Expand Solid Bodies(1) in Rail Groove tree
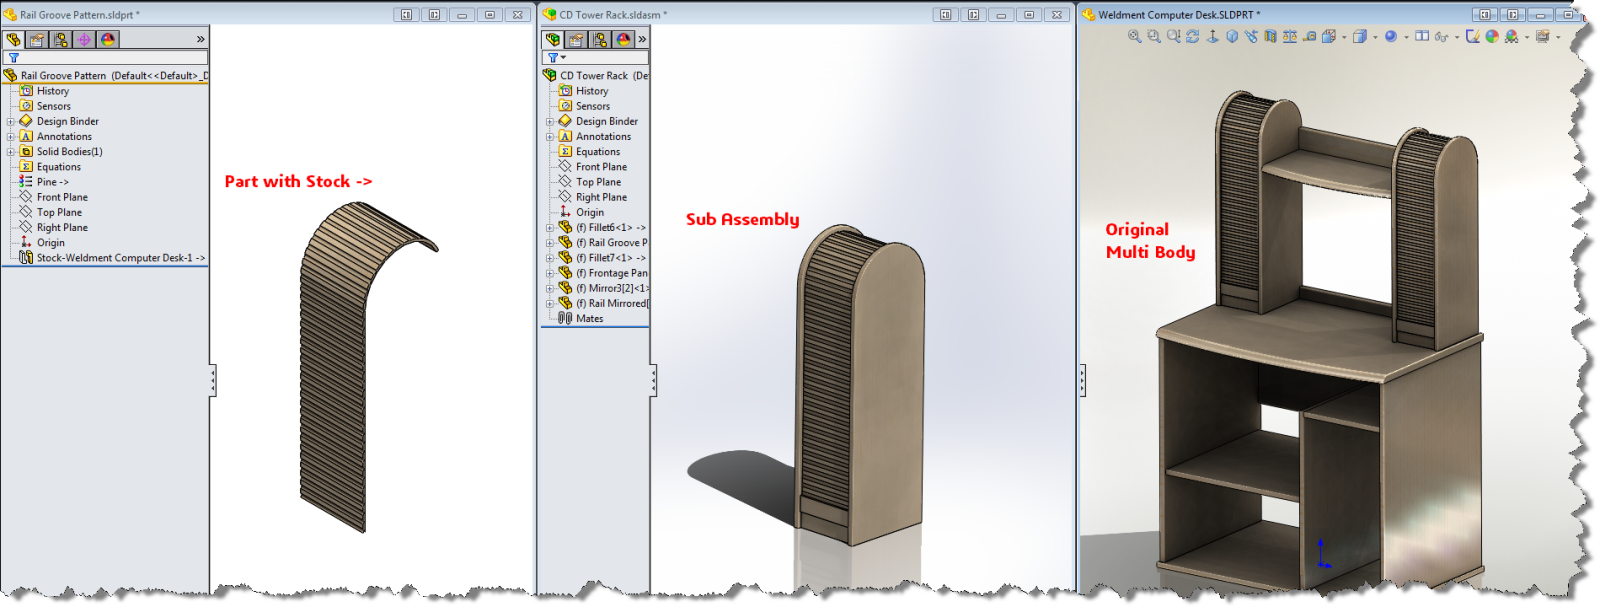The height and width of the screenshot is (607, 1600). point(11,152)
